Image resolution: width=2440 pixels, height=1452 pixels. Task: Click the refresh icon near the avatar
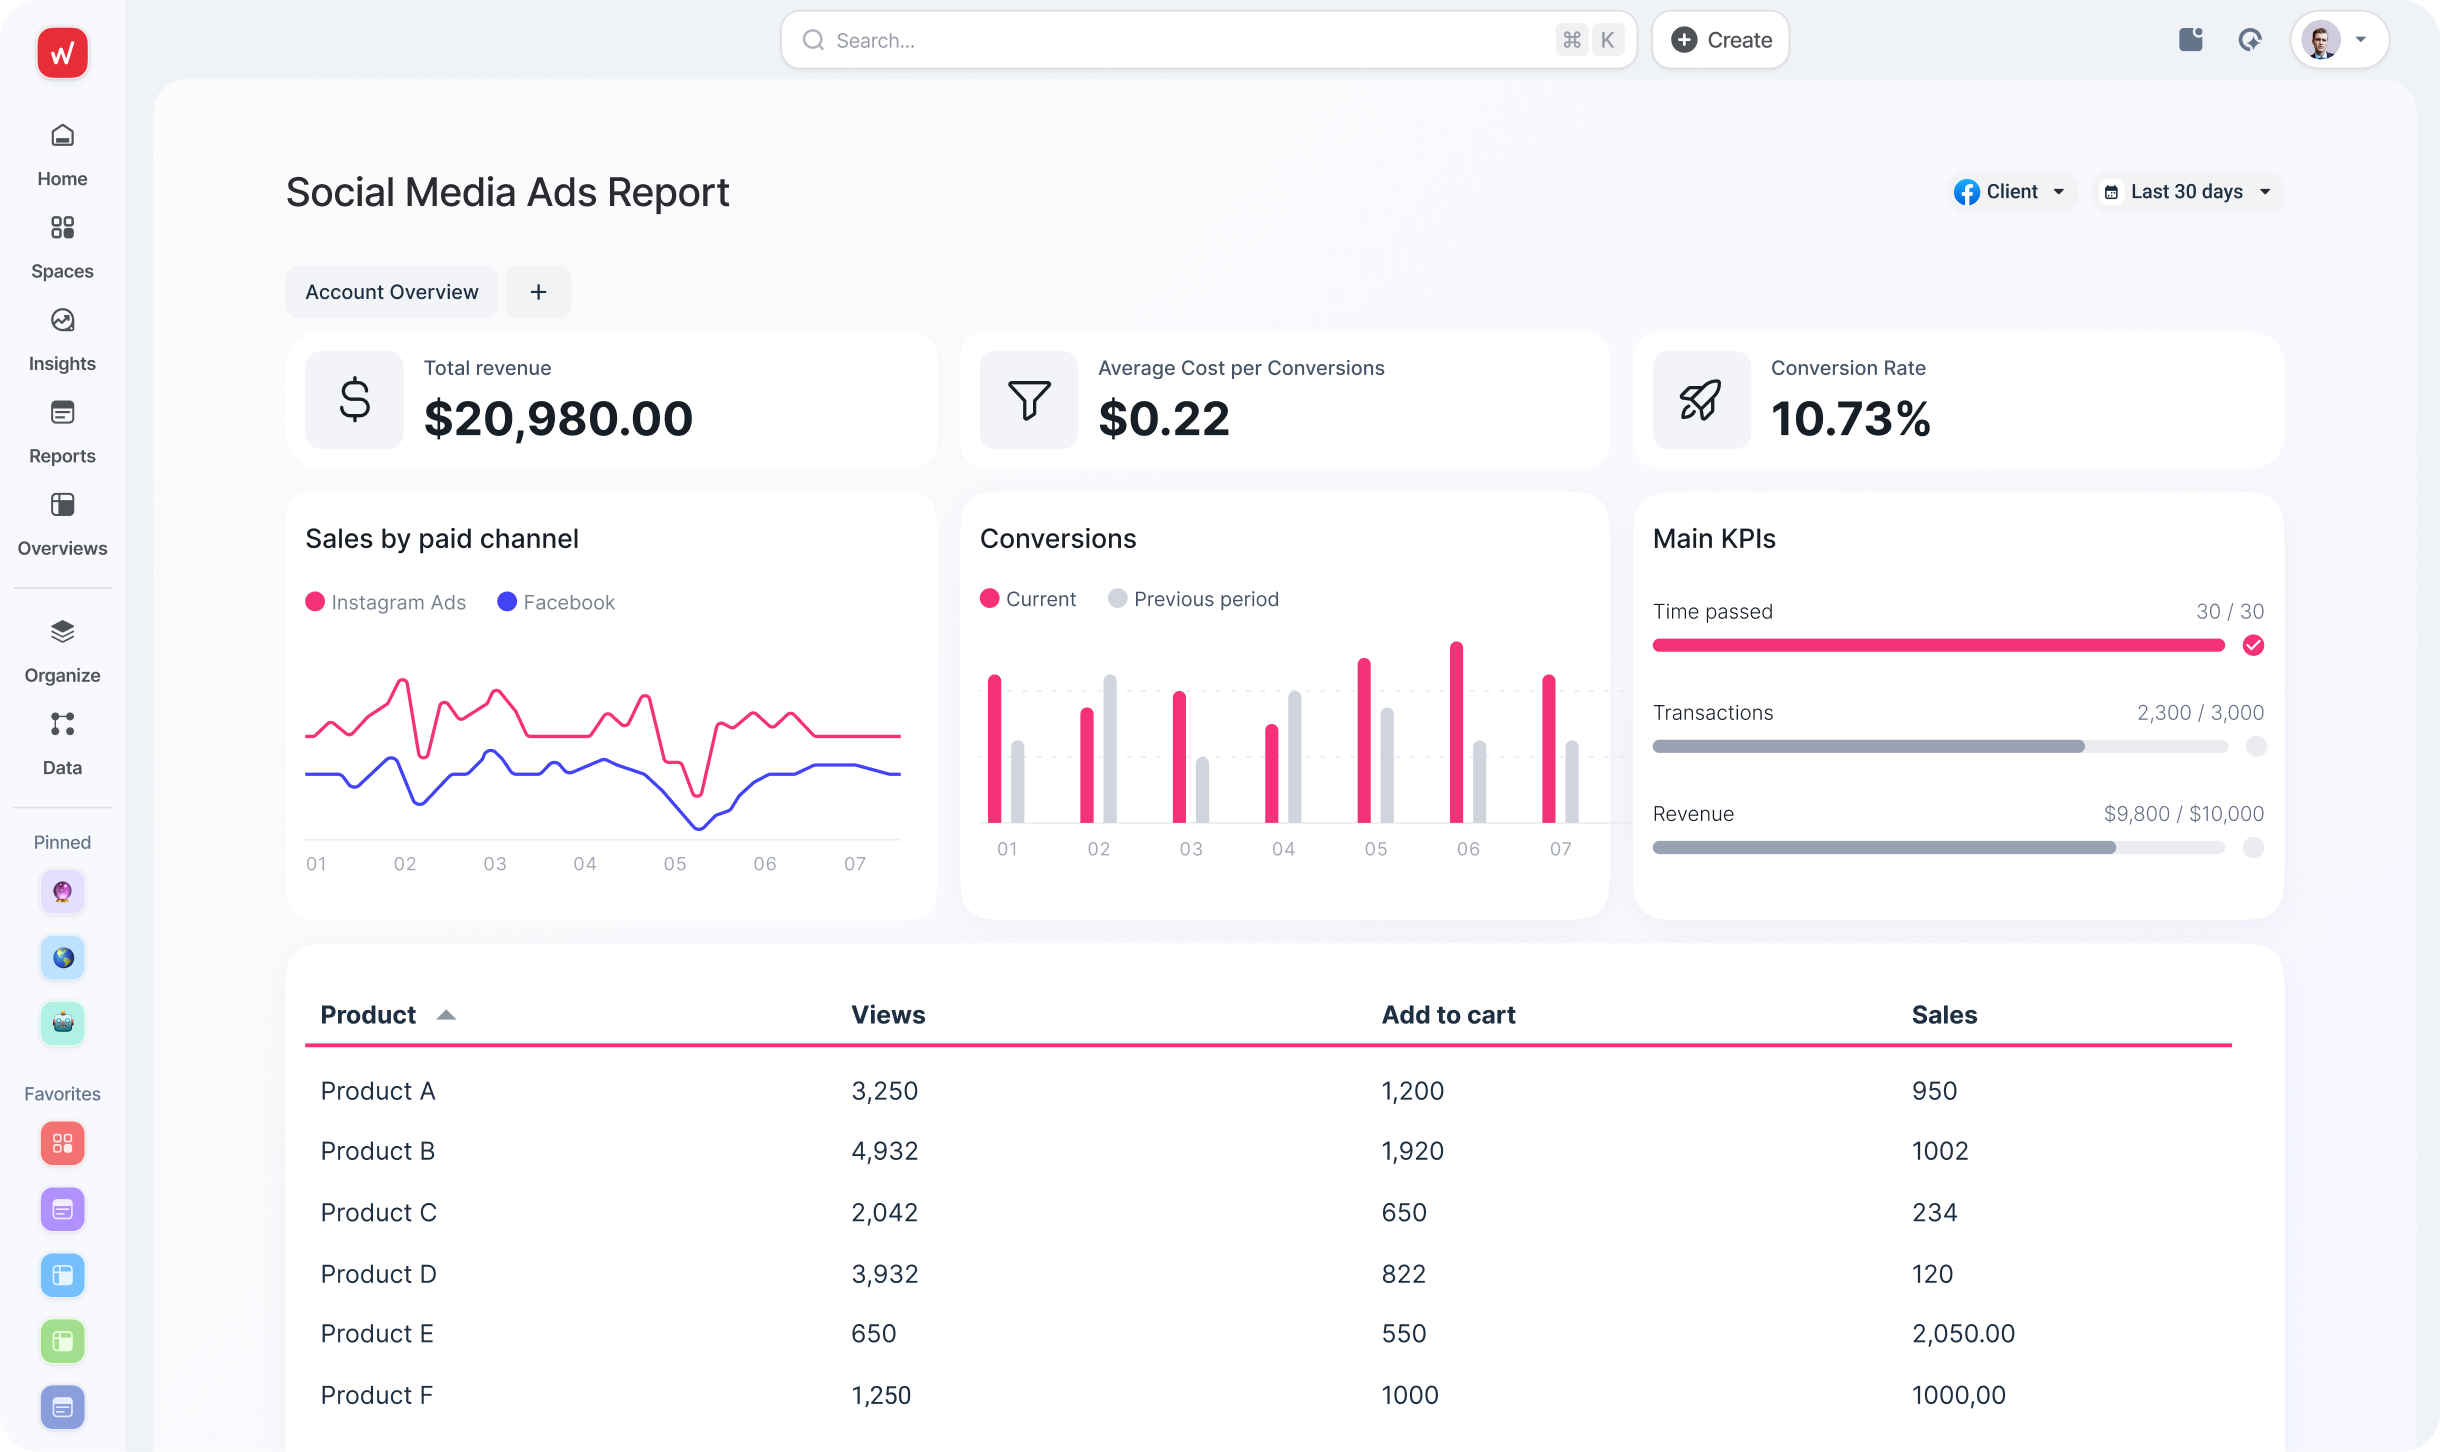(x=2250, y=39)
